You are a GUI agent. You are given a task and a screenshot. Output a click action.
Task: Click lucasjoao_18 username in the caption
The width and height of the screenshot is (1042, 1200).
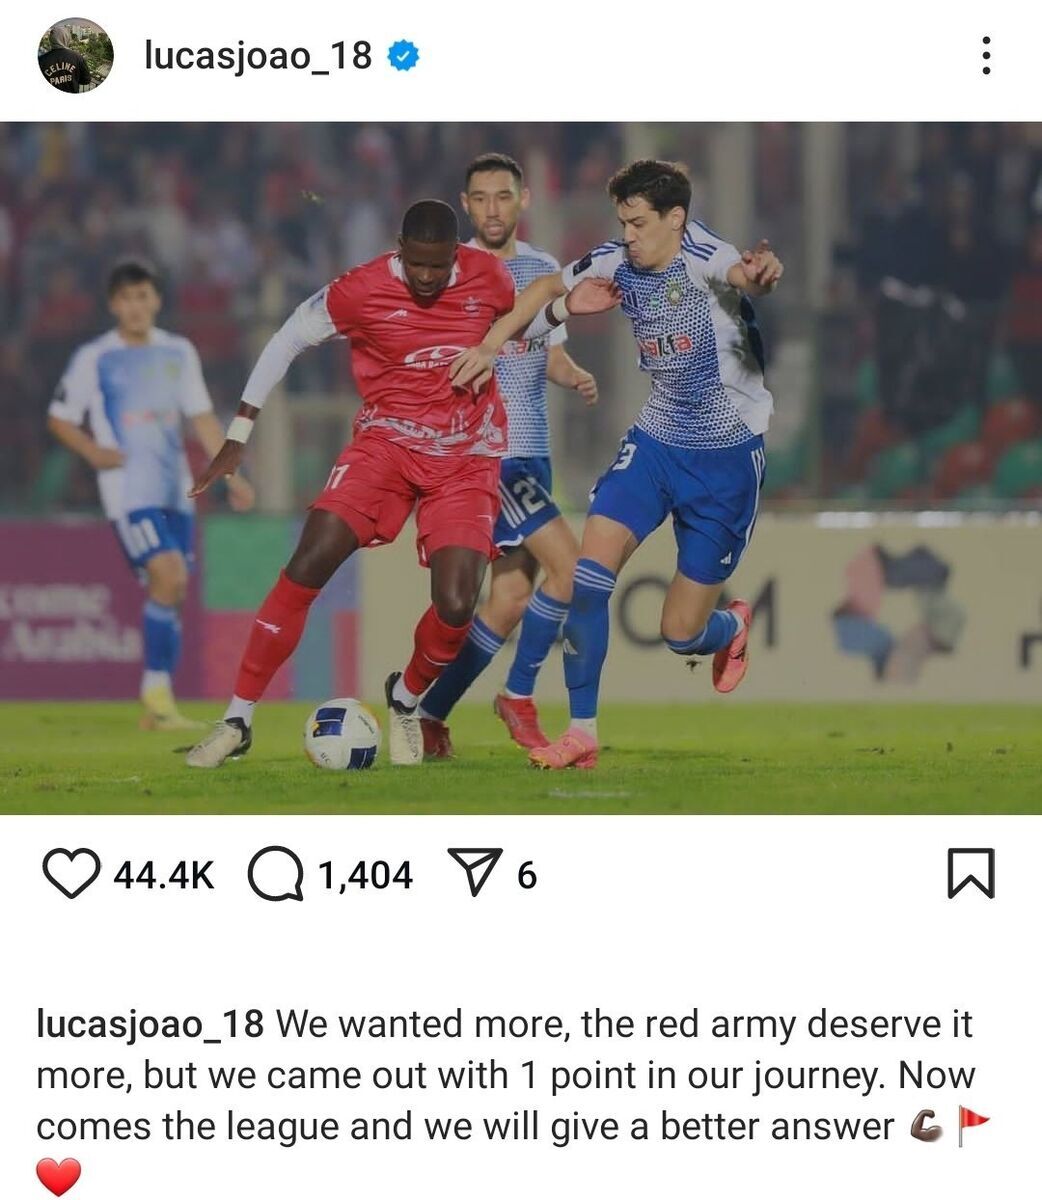pyautogui.click(x=150, y=1025)
